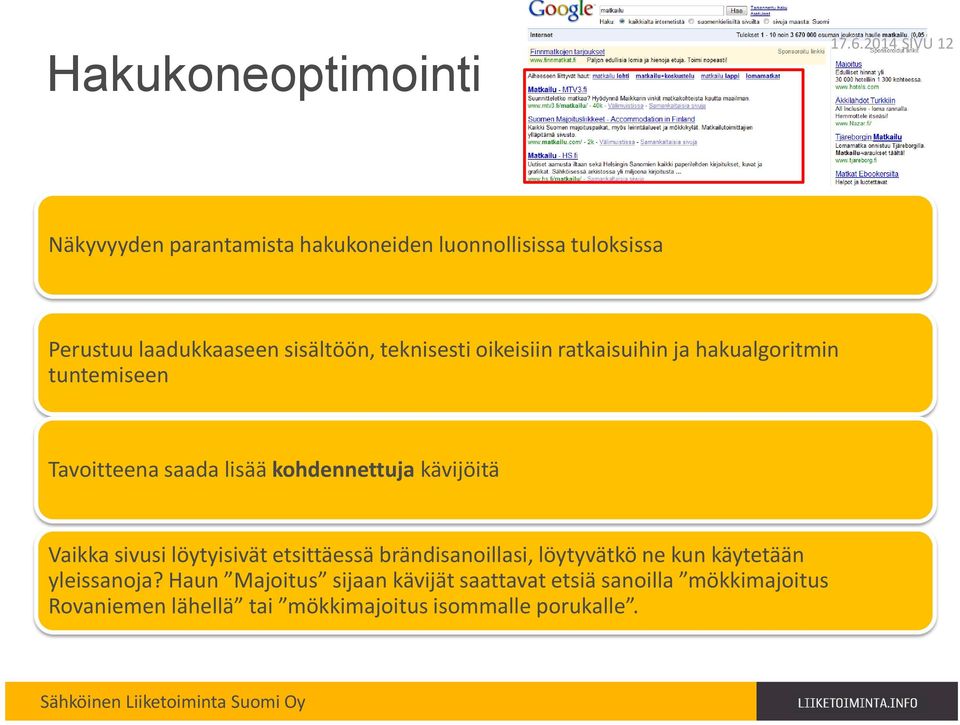The width and height of the screenshot is (960, 725).
Task: Open related search "matkailu lehti"
Action: pos(610,76)
